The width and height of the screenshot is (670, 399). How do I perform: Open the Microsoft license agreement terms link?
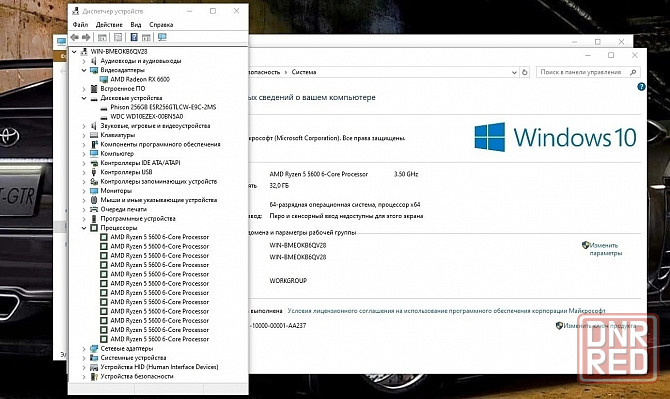447,311
